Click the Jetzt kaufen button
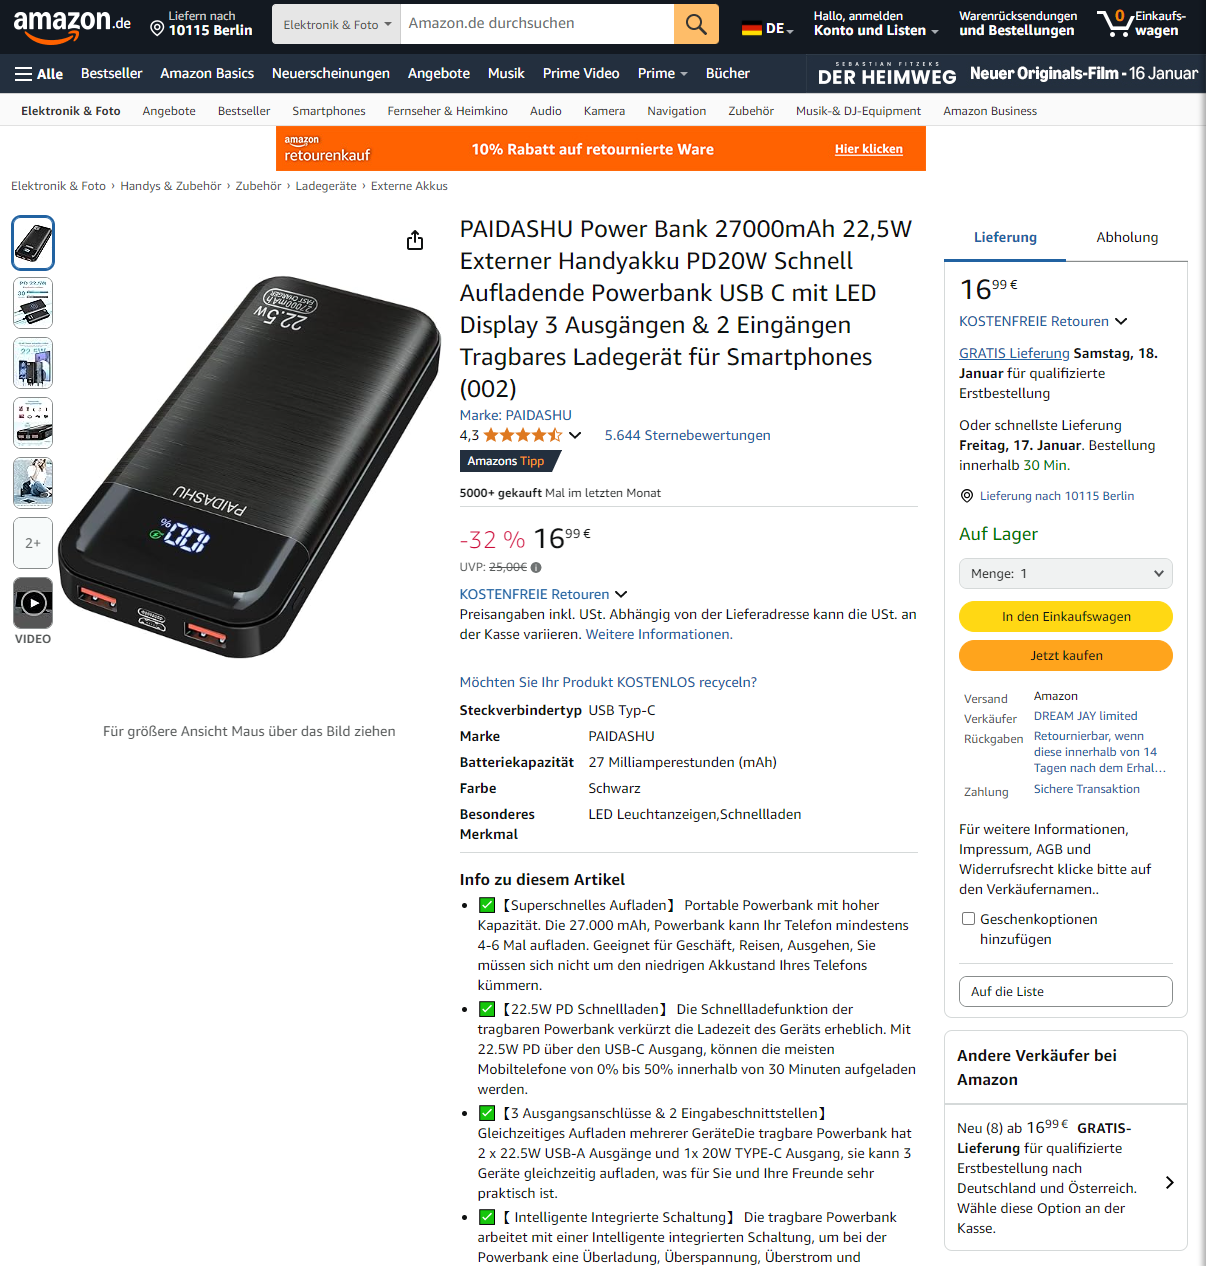The height and width of the screenshot is (1266, 1206). (1066, 656)
